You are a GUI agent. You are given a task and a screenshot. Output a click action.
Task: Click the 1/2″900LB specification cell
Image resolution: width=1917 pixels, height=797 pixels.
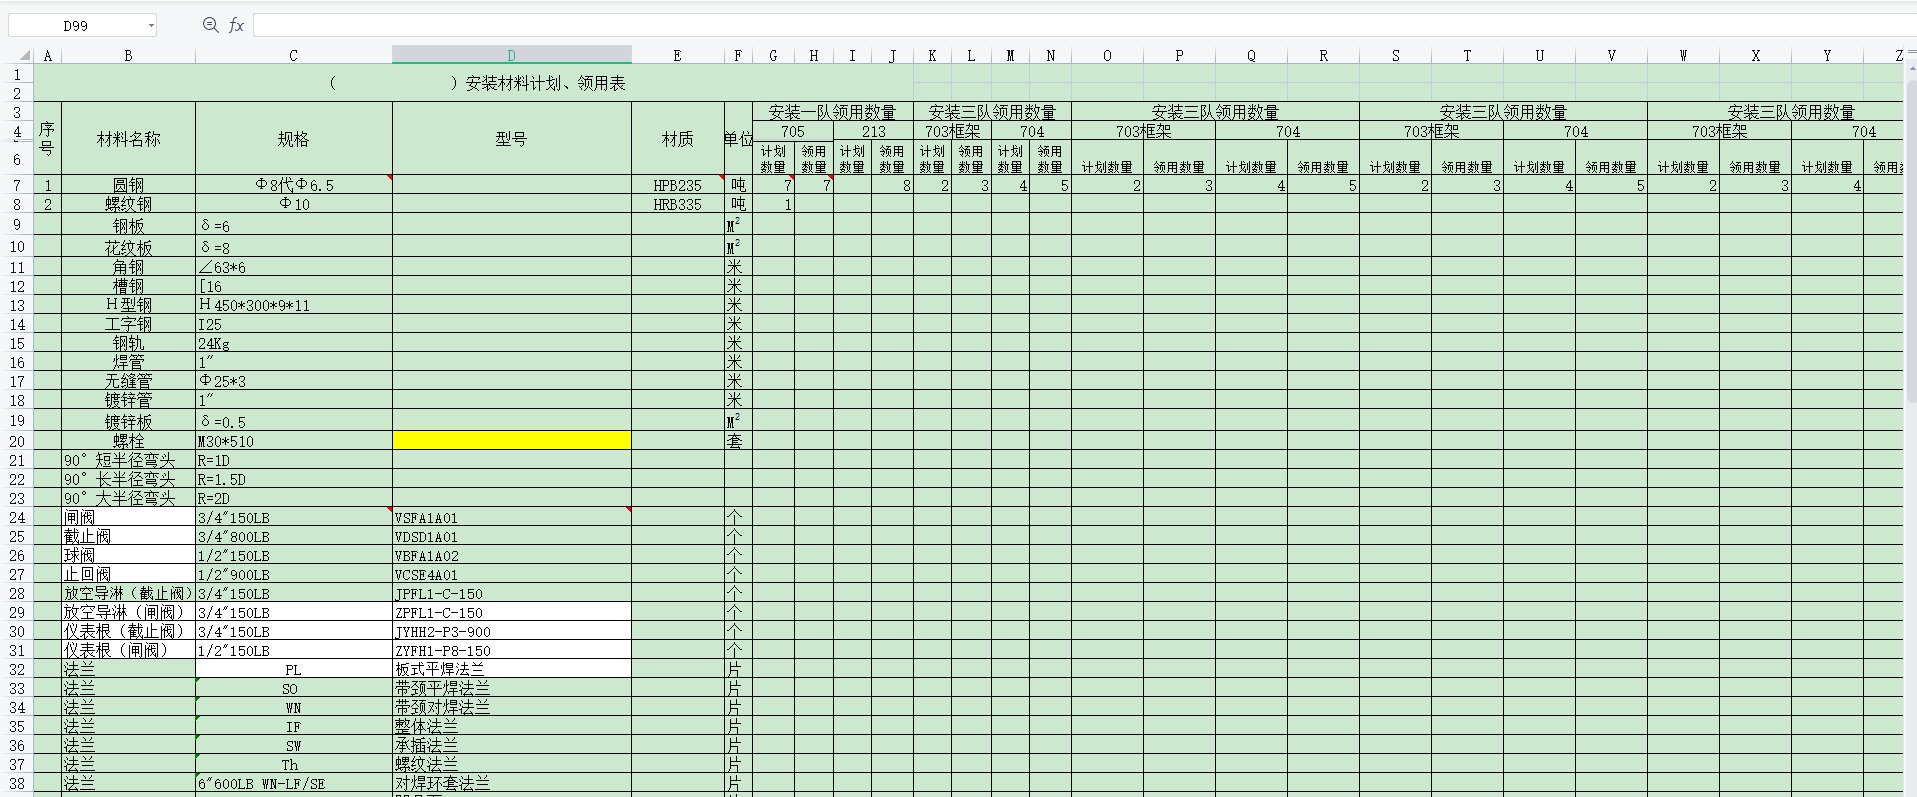294,574
